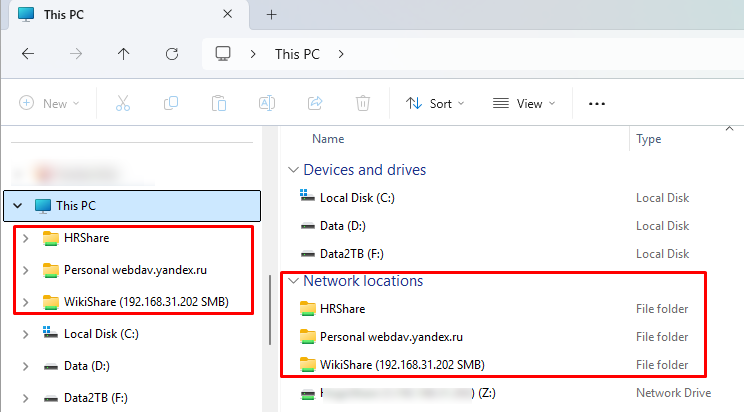
Task: Click the Share icon
Action: coord(315,103)
